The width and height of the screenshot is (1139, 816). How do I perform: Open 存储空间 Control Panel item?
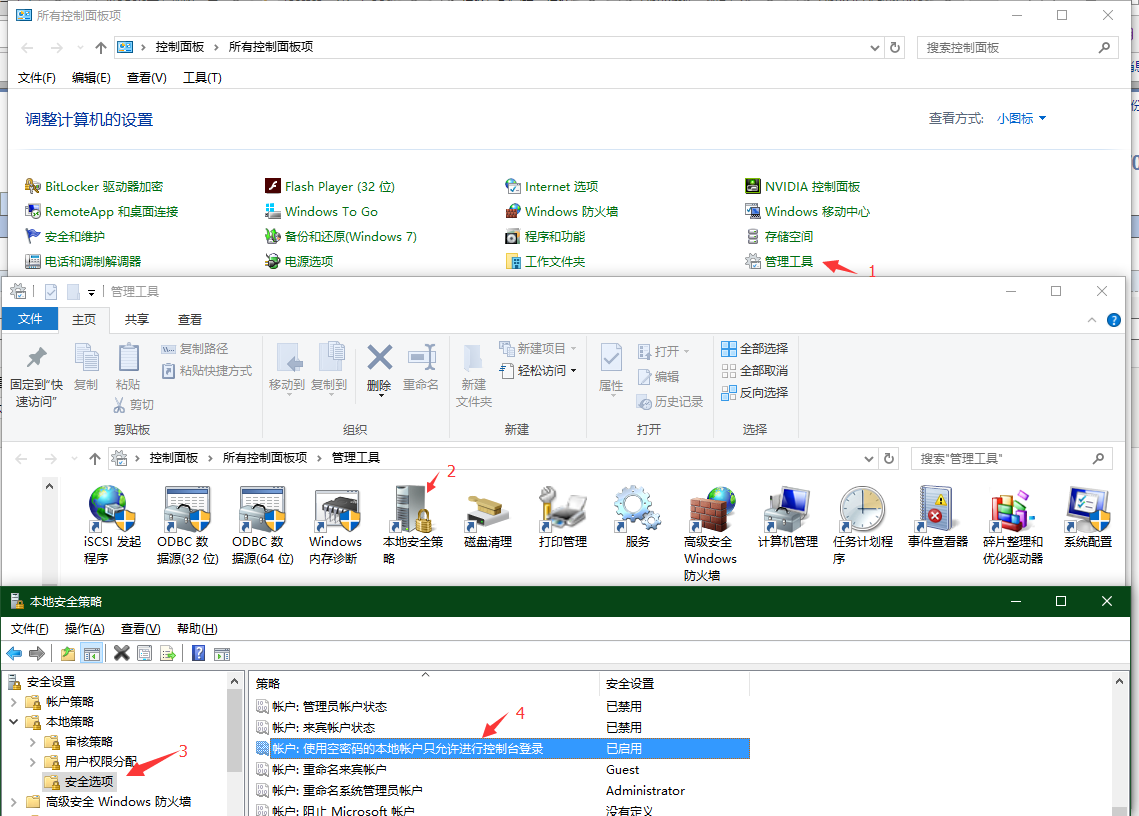[x=779, y=237]
